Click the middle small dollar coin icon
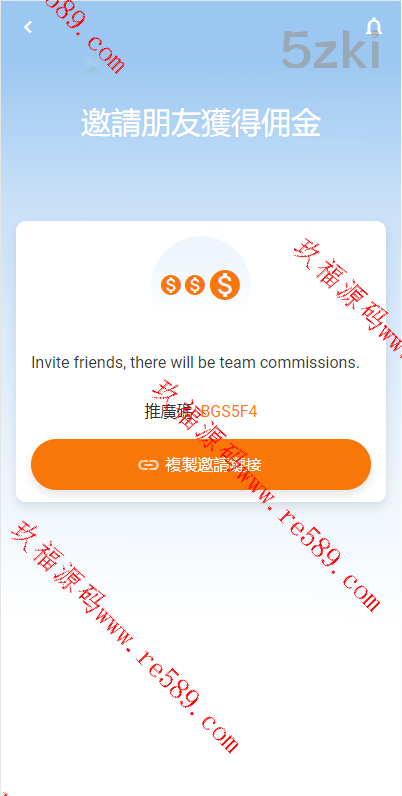 pos(194,285)
